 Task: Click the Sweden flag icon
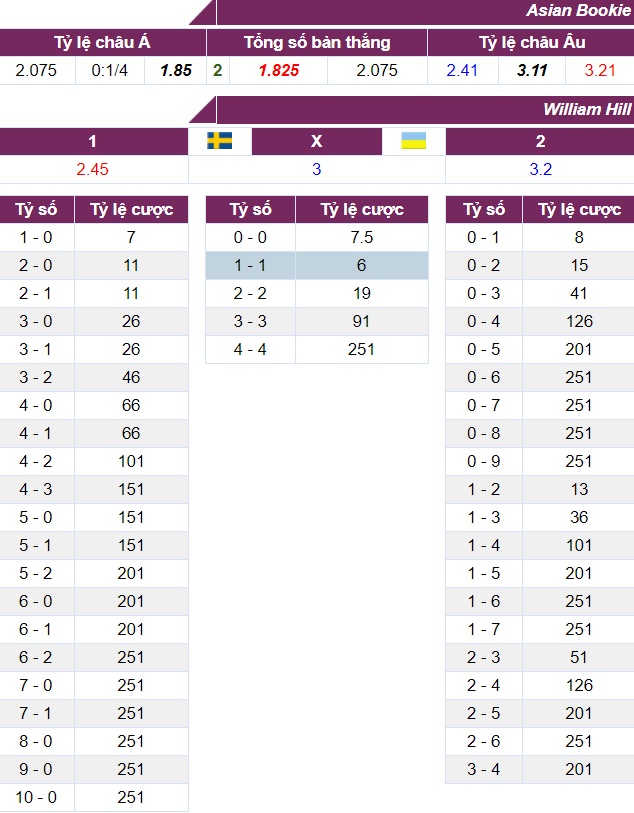coord(220,141)
